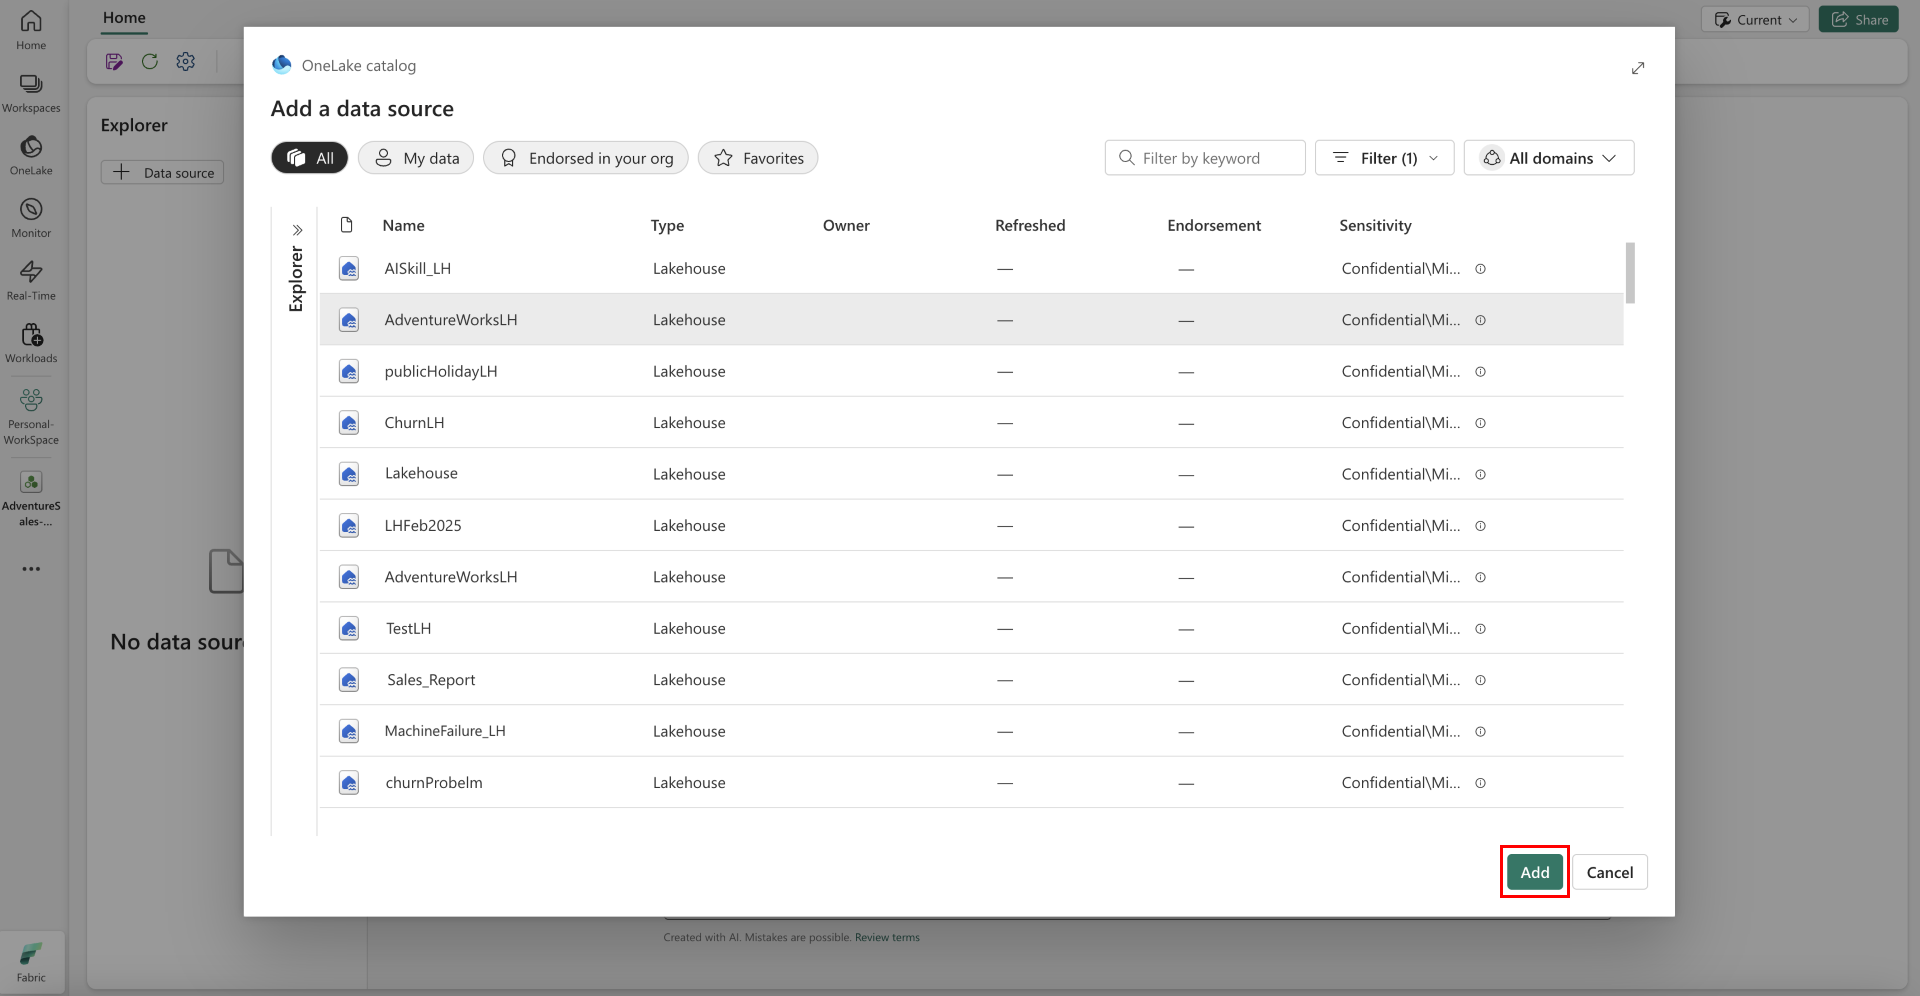Image resolution: width=1920 pixels, height=996 pixels.
Task: Click sensitivity info icon for AISkill_LH
Action: click(x=1481, y=269)
